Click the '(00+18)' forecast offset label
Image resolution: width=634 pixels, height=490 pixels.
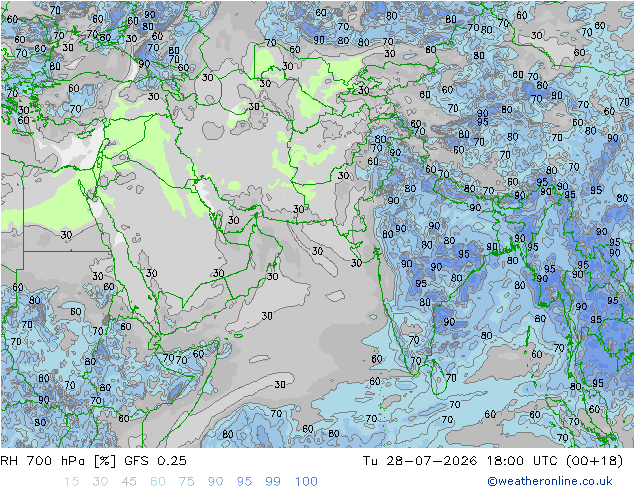(594, 461)
